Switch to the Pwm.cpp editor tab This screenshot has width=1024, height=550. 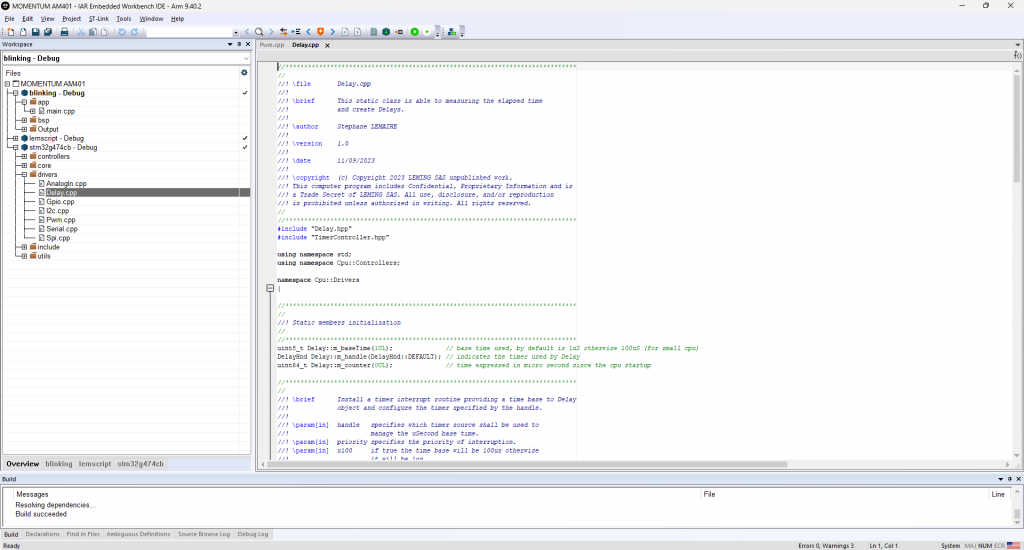click(271, 45)
